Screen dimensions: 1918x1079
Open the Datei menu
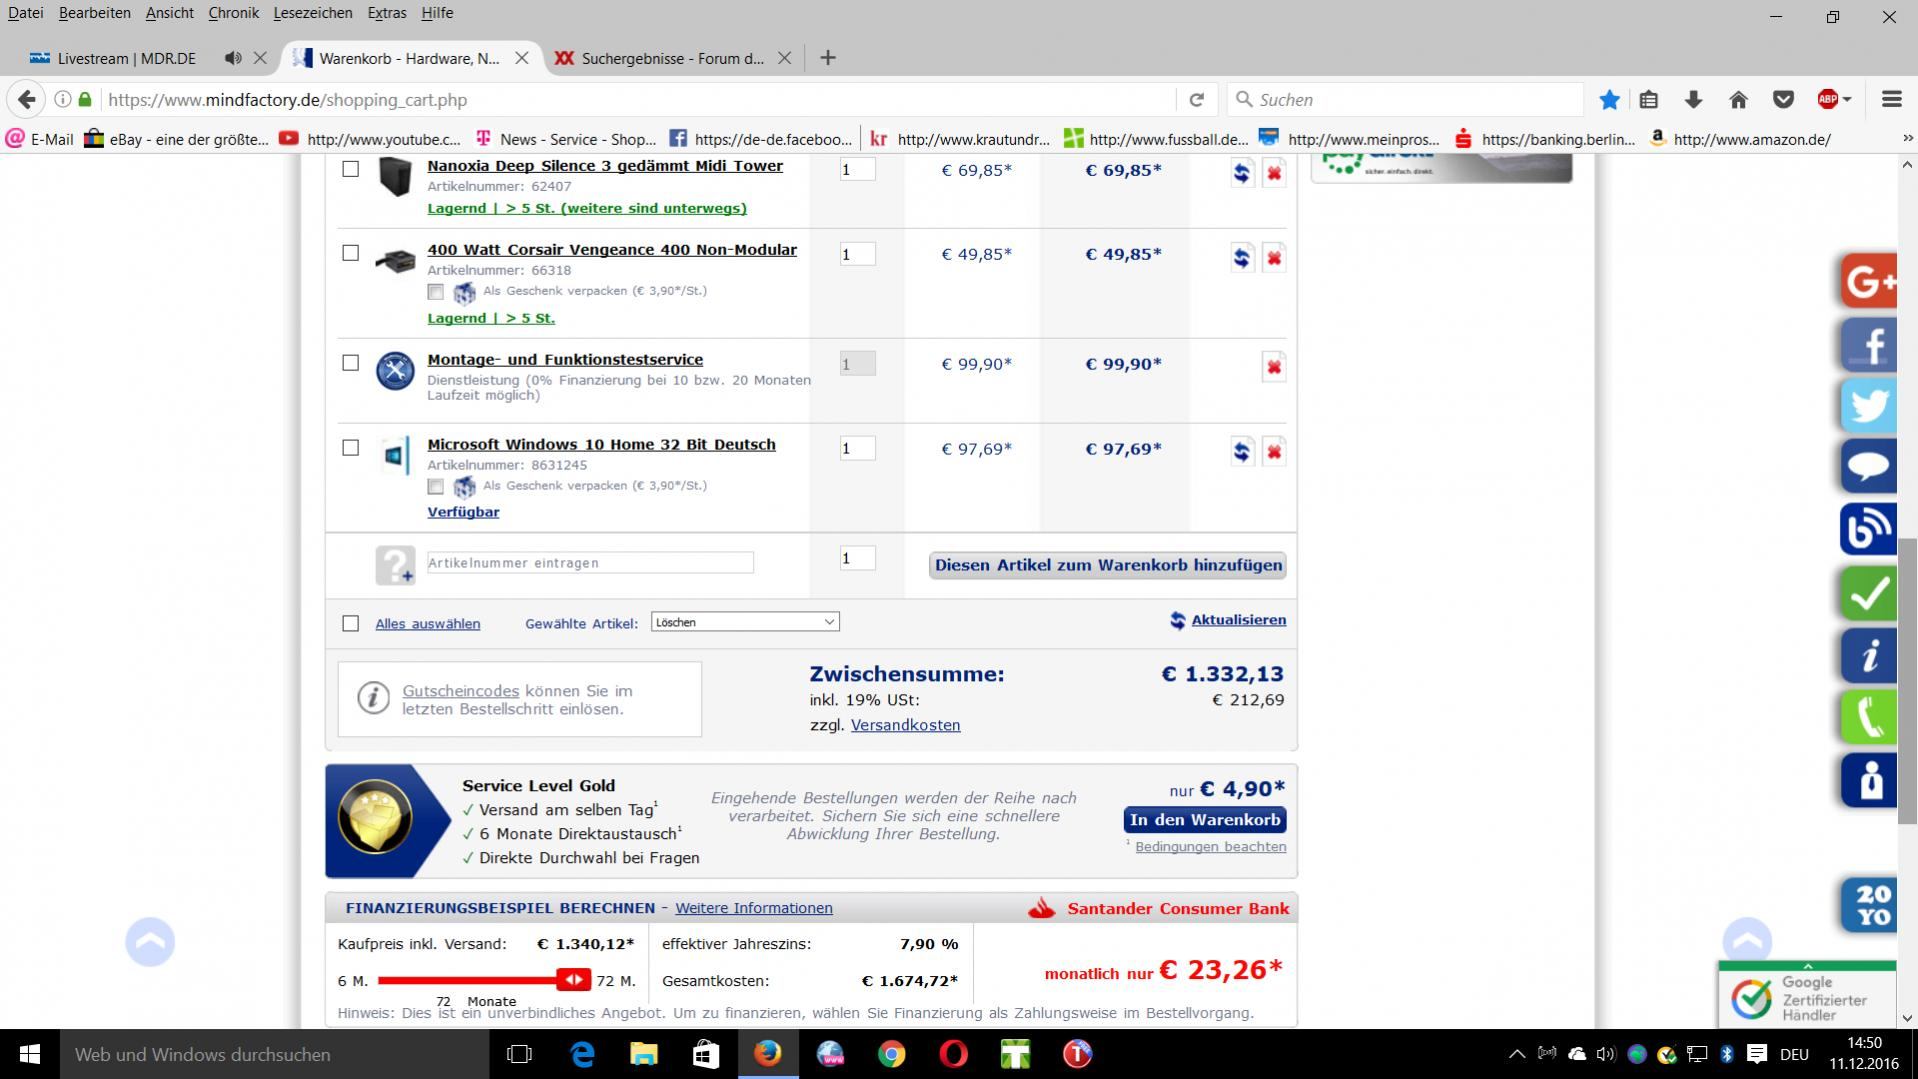pyautogui.click(x=25, y=13)
